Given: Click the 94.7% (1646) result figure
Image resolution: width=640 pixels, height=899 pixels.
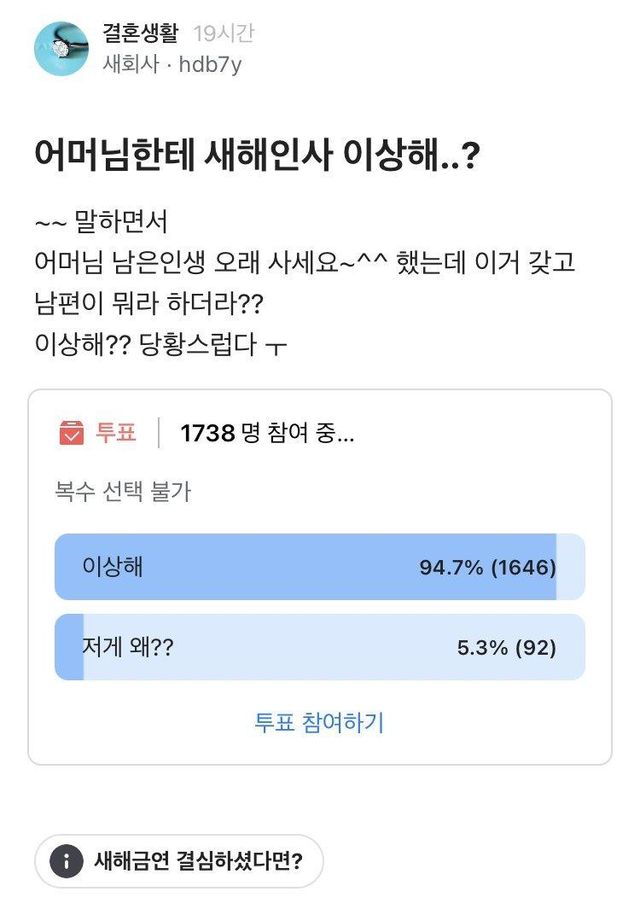Looking at the screenshot, I should 487,567.
